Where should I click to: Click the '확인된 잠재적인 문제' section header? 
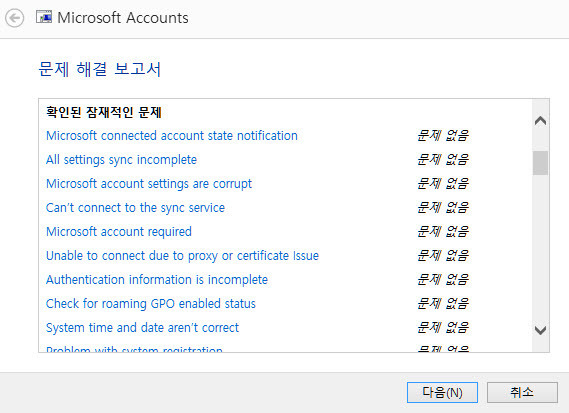tap(104, 112)
